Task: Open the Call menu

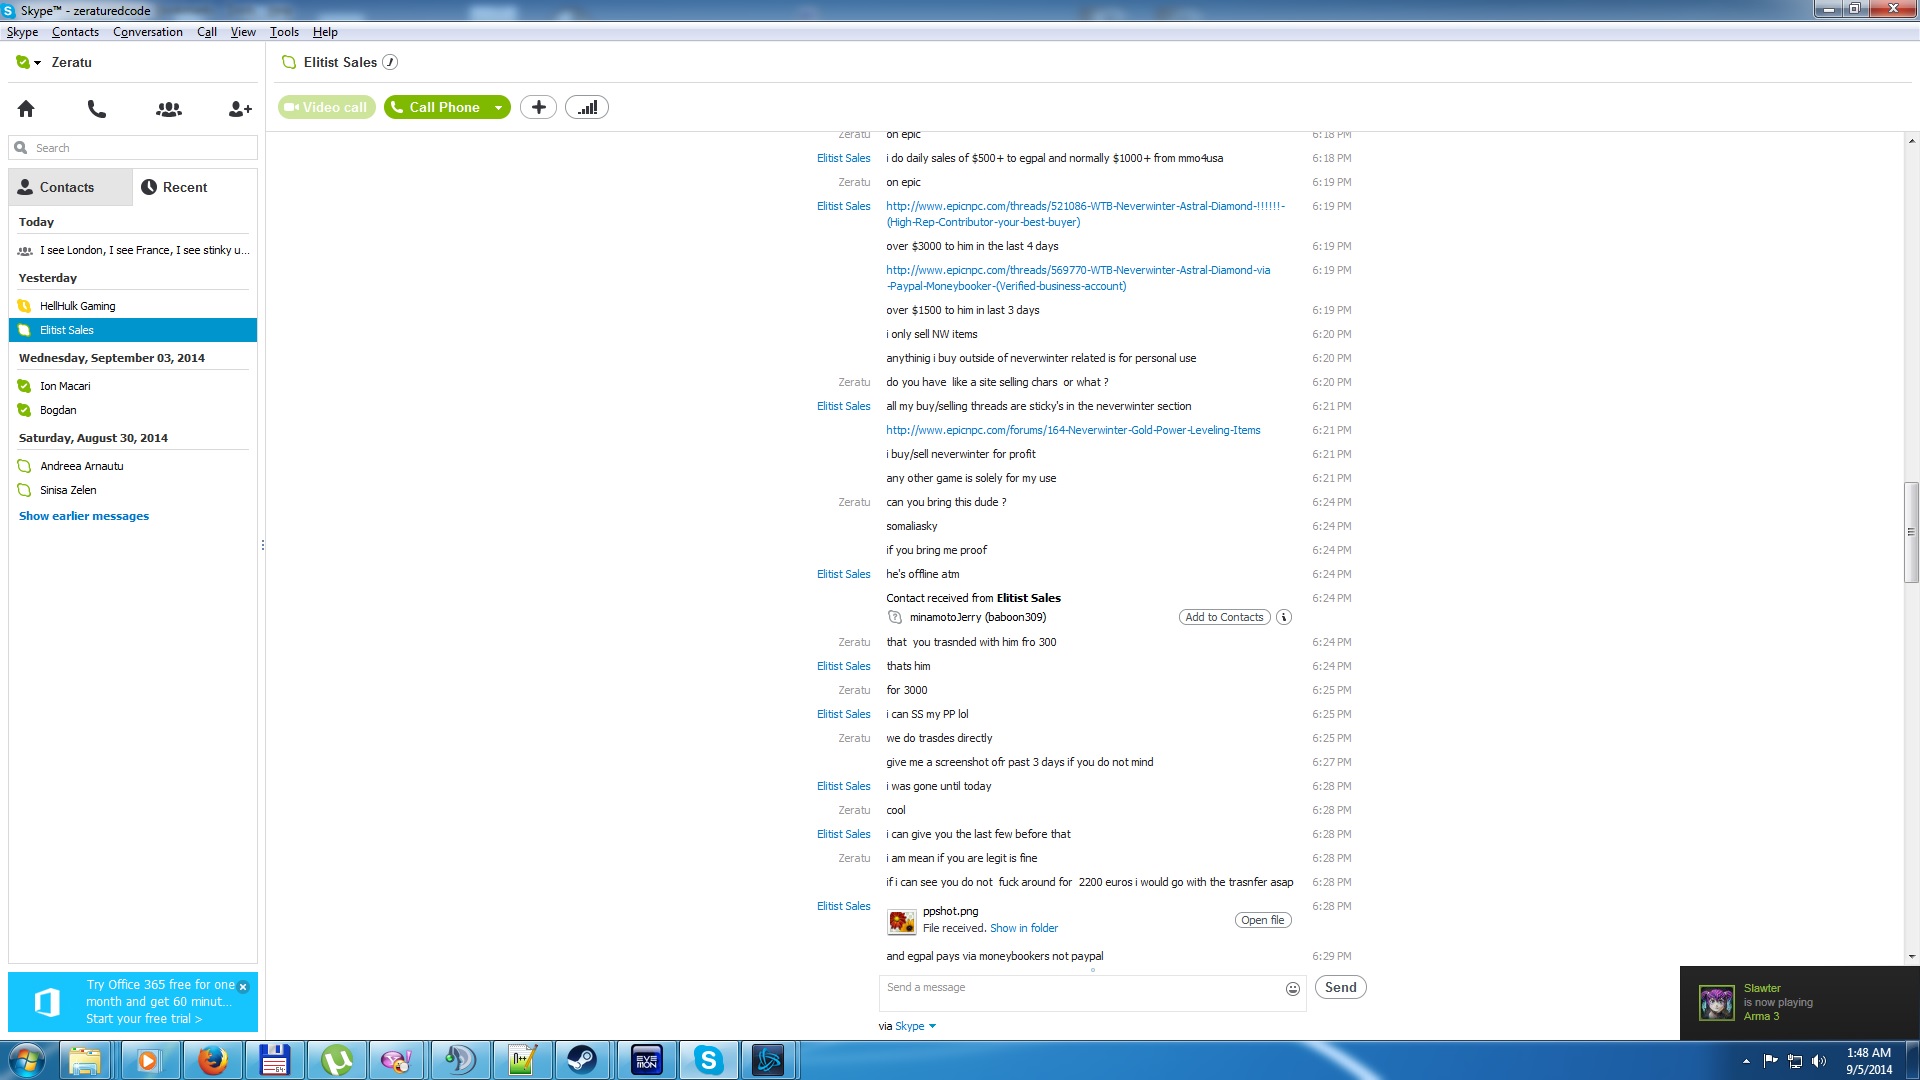Action: click(x=207, y=32)
